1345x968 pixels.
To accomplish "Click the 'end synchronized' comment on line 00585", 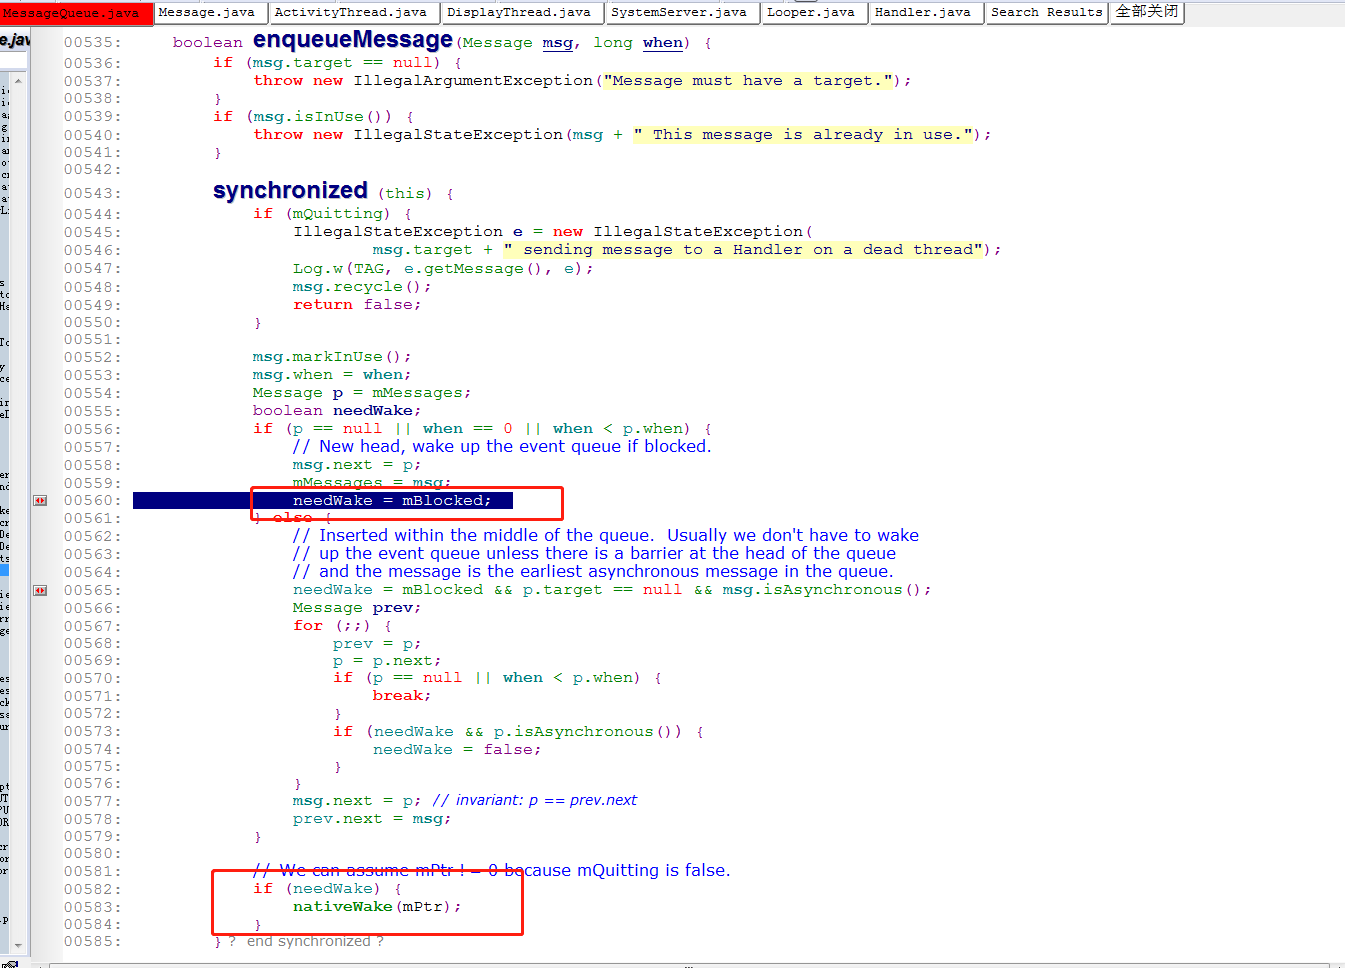I will pos(307,941).
